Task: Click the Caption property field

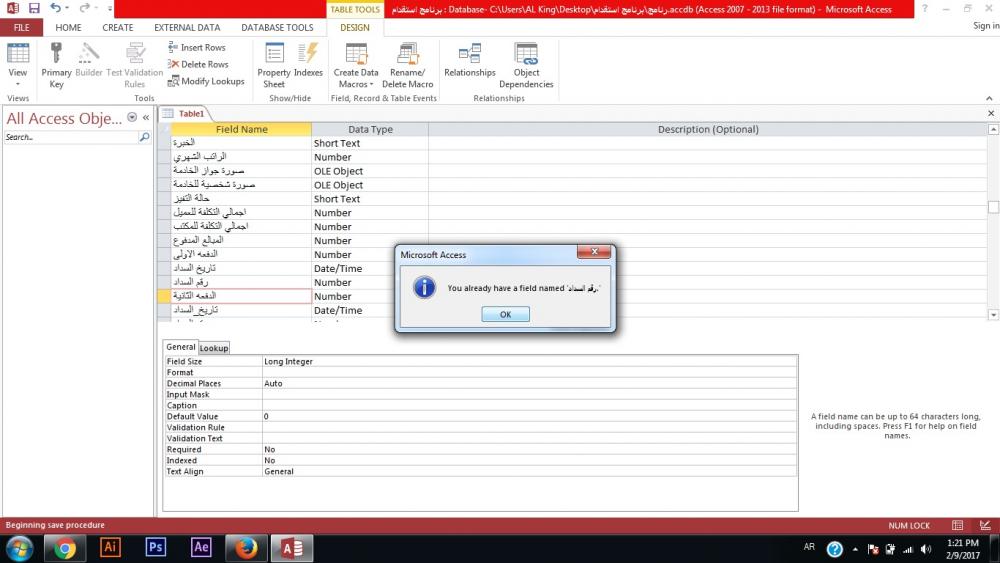Action: pyautogui.click(x=529, y=406)
